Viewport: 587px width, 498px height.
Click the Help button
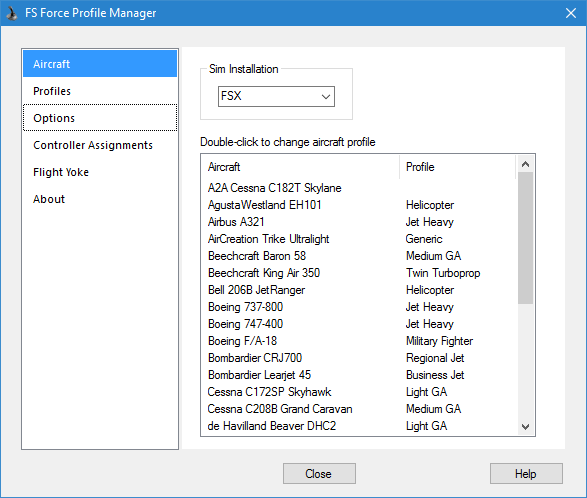pos(526,474)
